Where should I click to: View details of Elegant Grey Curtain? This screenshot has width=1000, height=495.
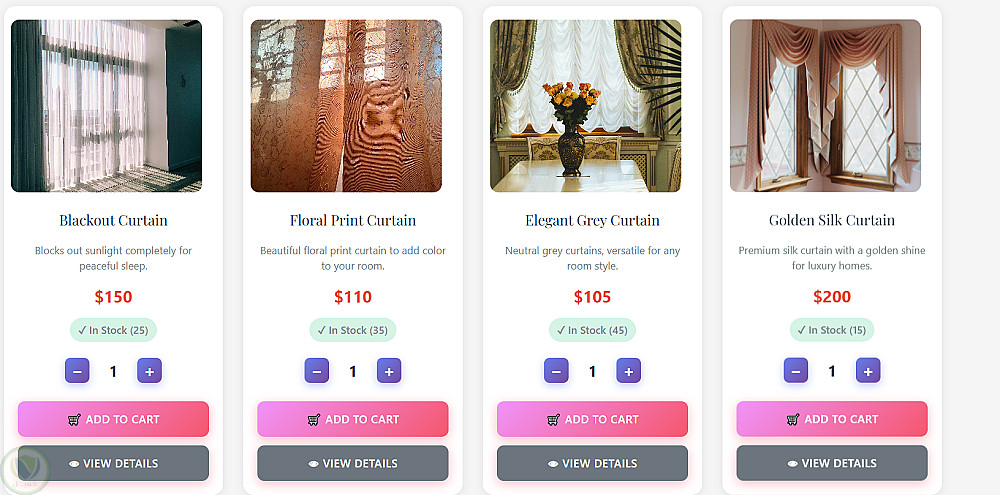pos(592,463)
